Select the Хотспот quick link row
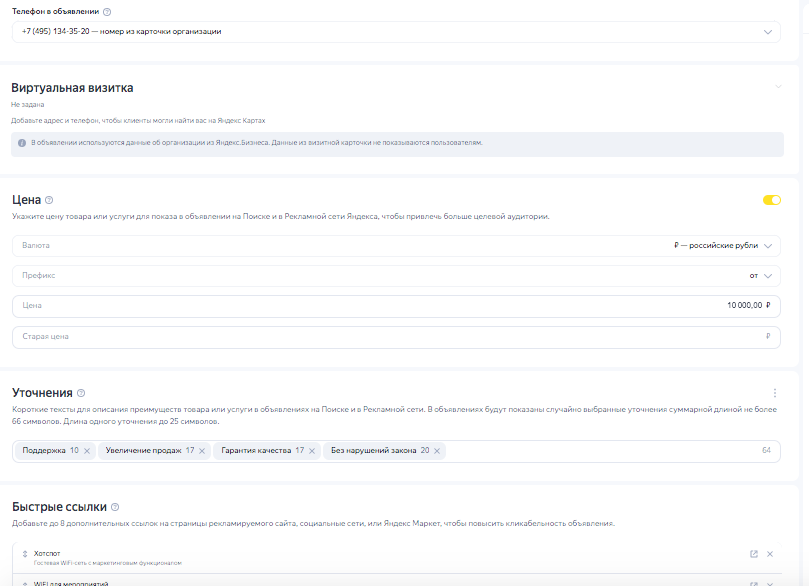Screen dimensions: 809x586 [x=397, y=558]
